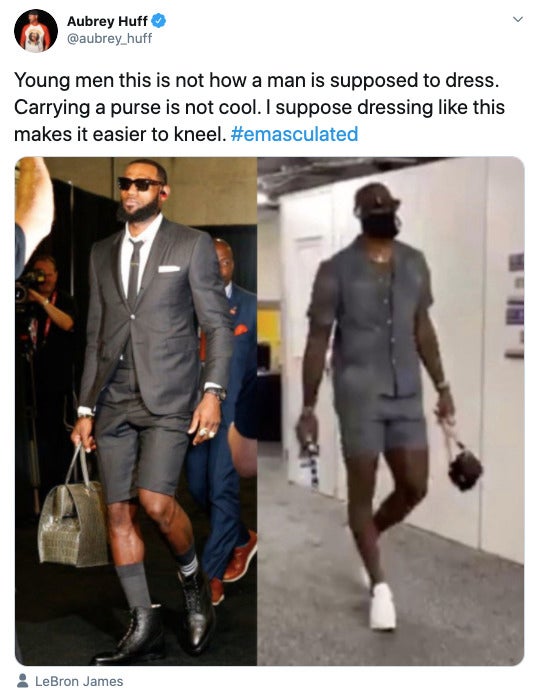Viewport: 536px width, 694px height.
Task: Open the LeBron James photo tag
Action: point(79,681)
